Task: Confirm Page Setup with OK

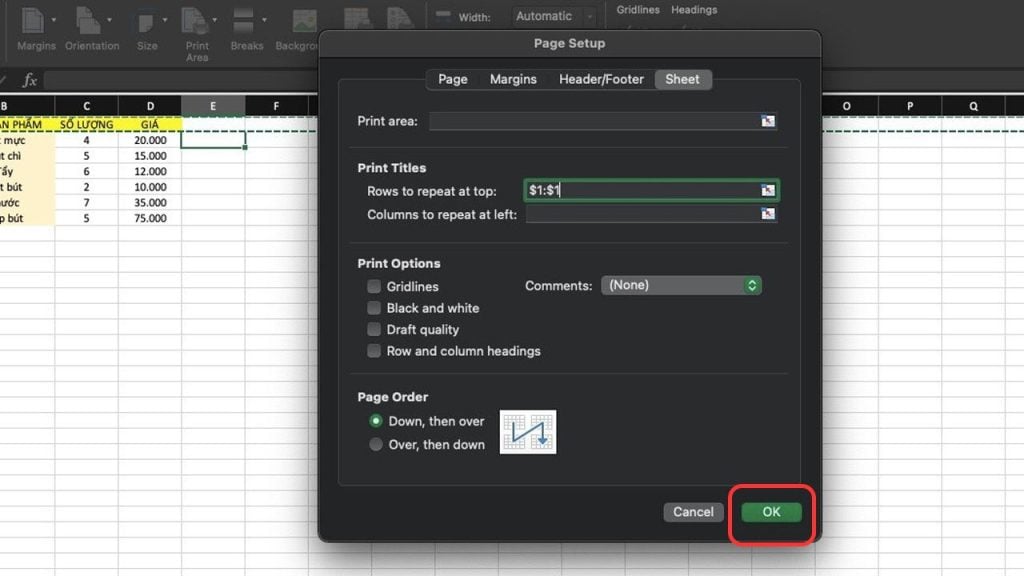Action: [x=771, y=512]
